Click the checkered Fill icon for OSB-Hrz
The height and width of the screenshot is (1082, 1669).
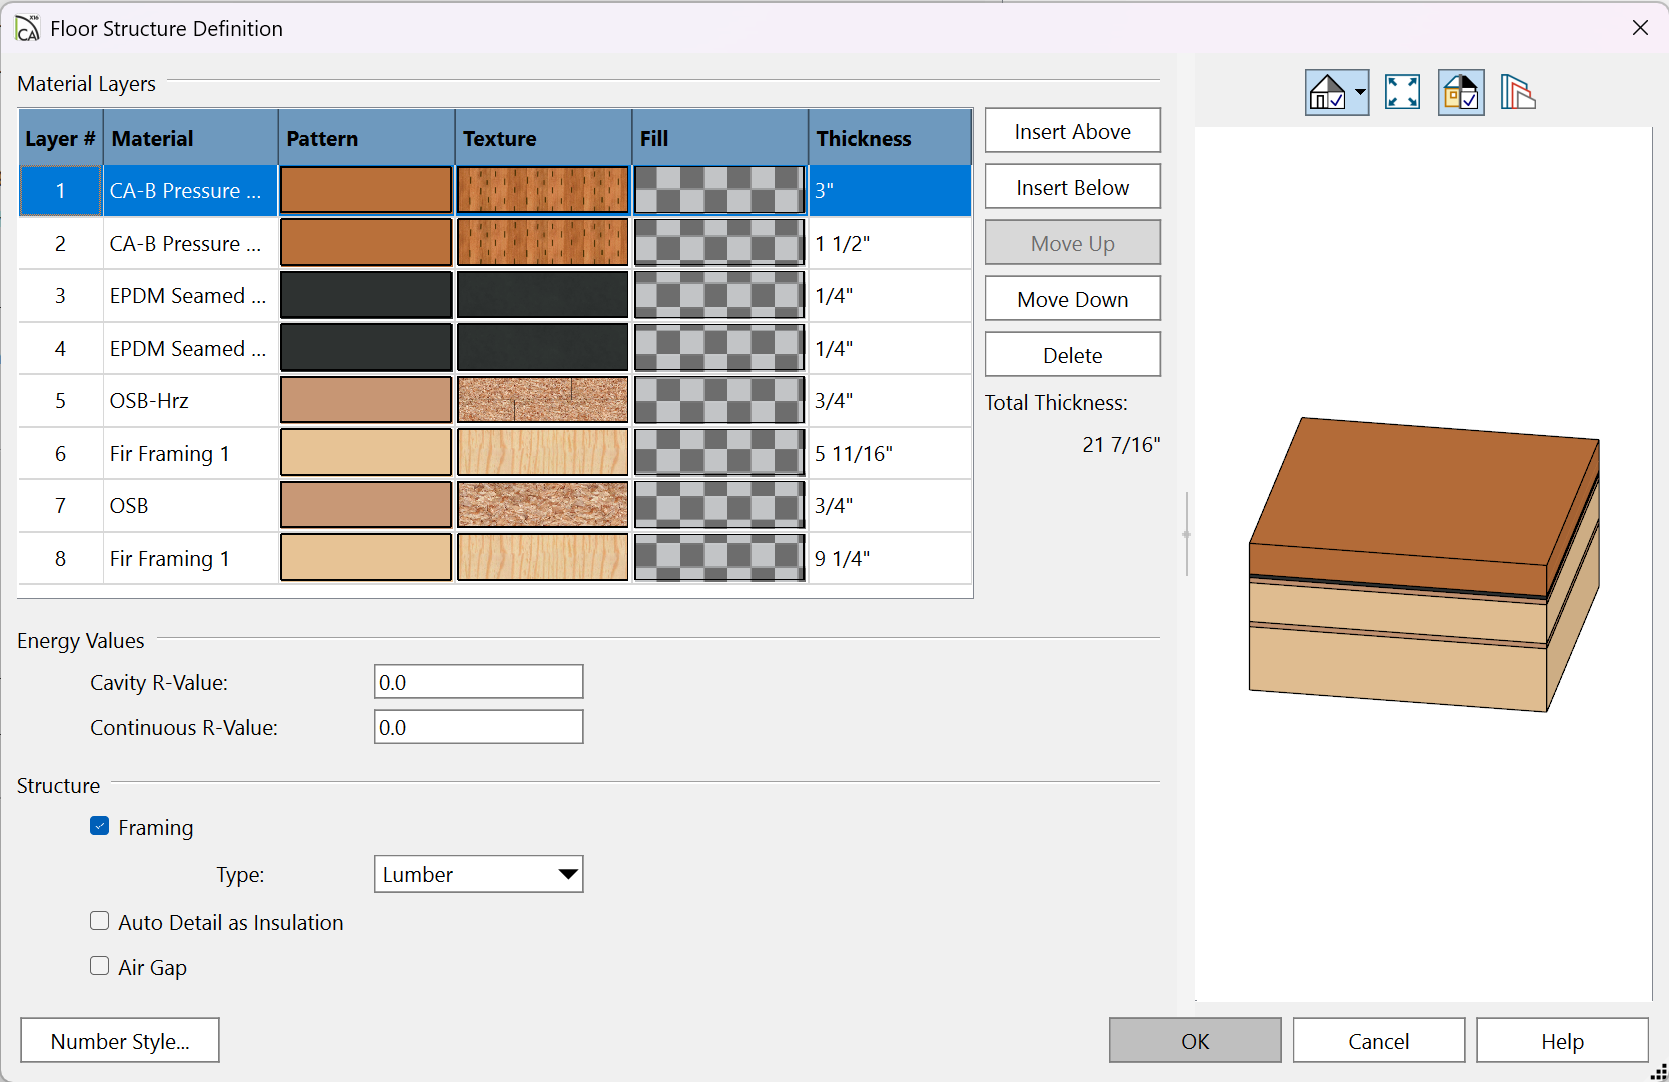[719, 401]
